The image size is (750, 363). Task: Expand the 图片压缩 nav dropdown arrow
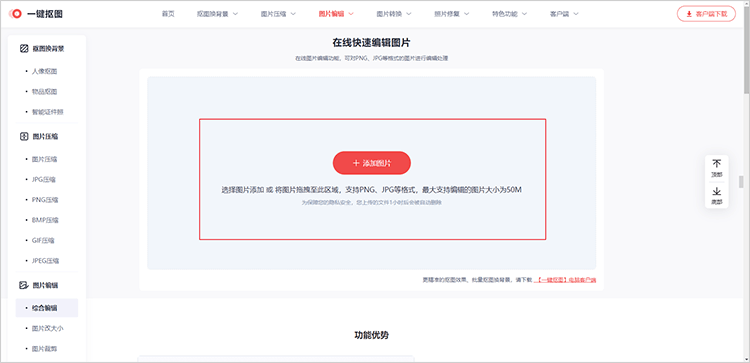[x=293, y=14]
